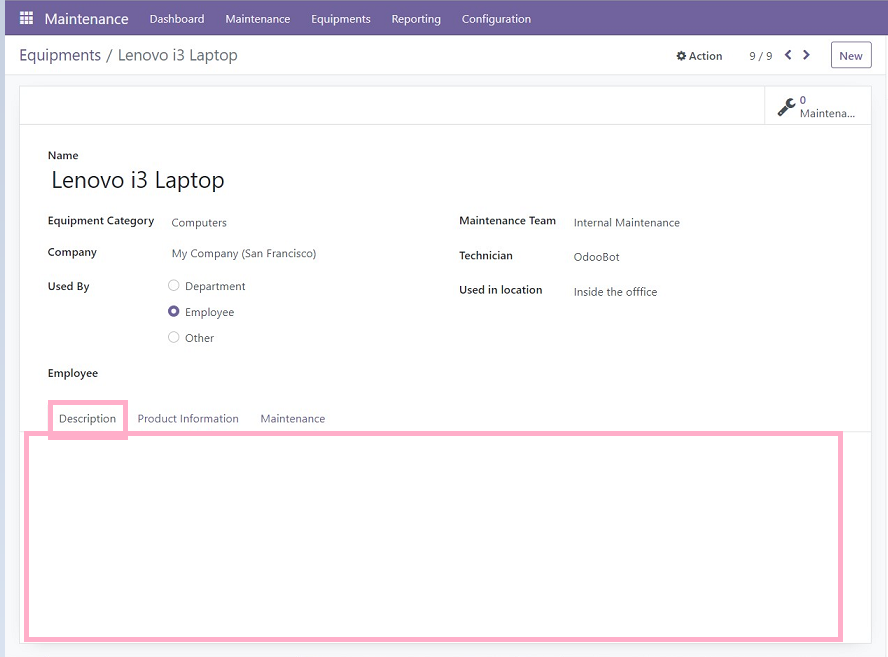
Task: Select the Department radio button
Action: coord(174,286)
